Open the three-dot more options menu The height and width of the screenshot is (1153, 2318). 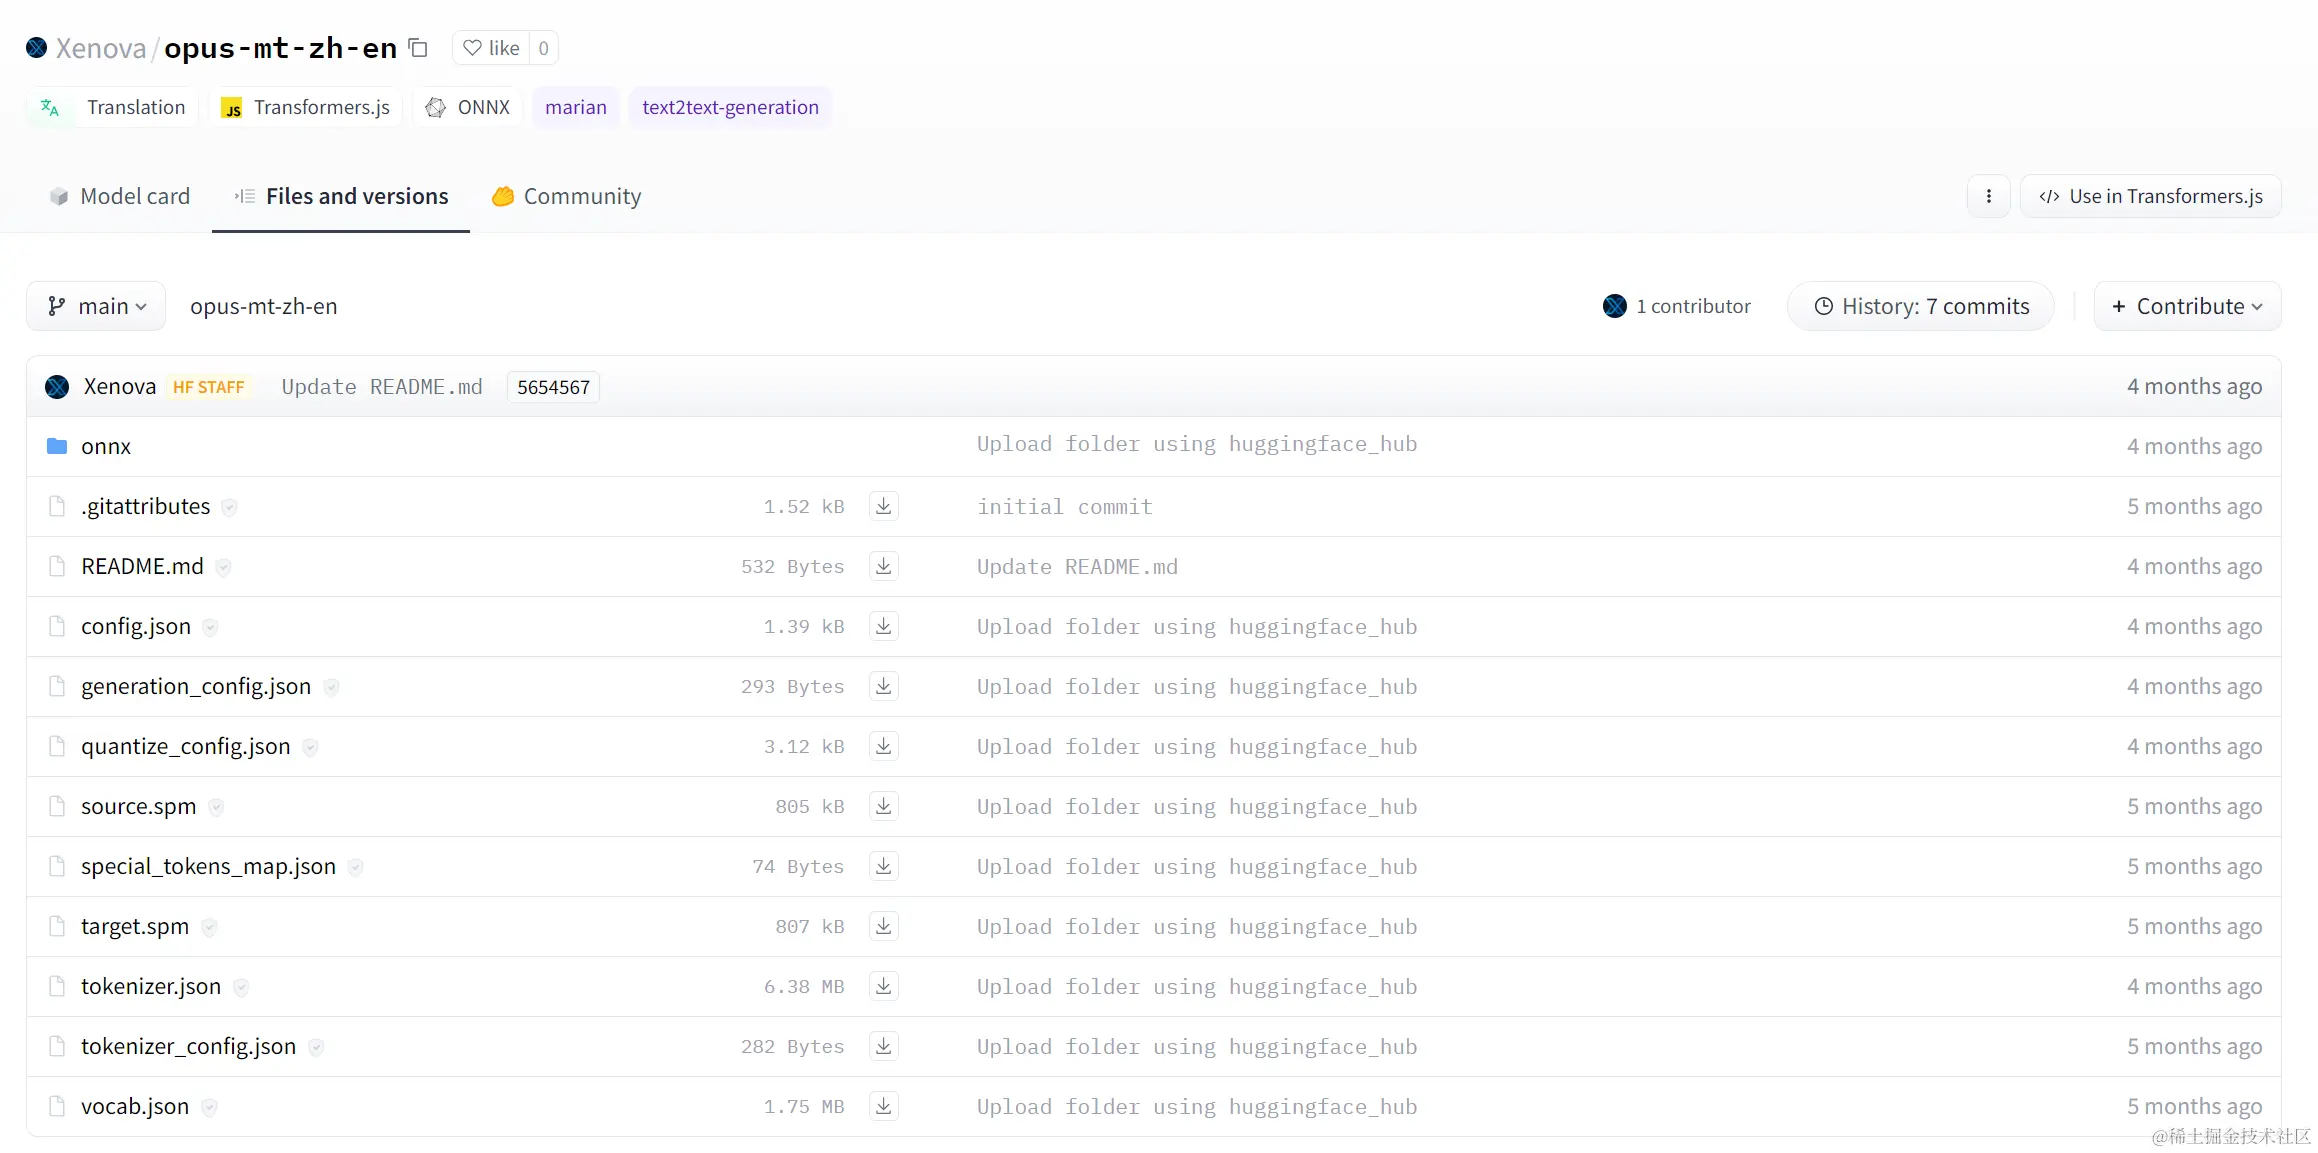point(1989,196)
